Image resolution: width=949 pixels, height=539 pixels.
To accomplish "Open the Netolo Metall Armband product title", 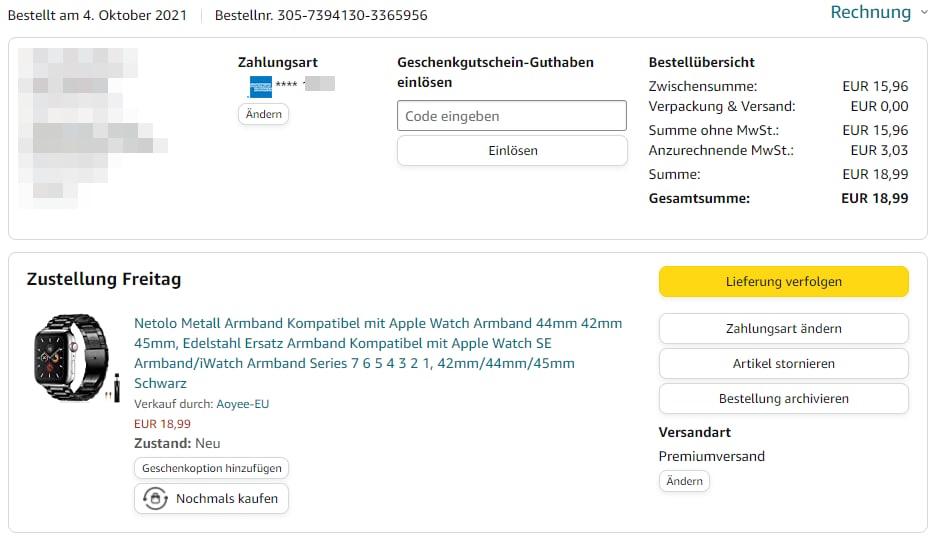I will click(x=378, y=353).
